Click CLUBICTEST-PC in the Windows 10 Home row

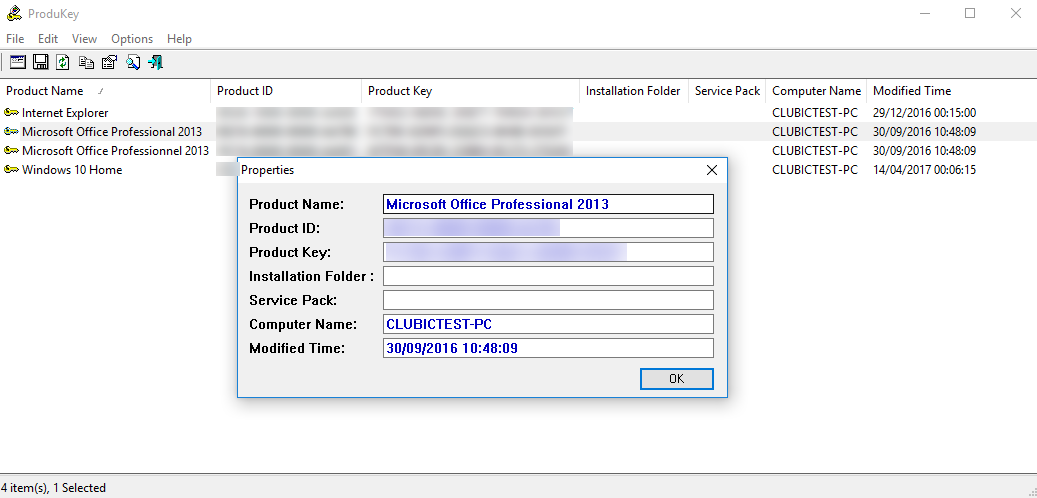(x=815, y=169)
